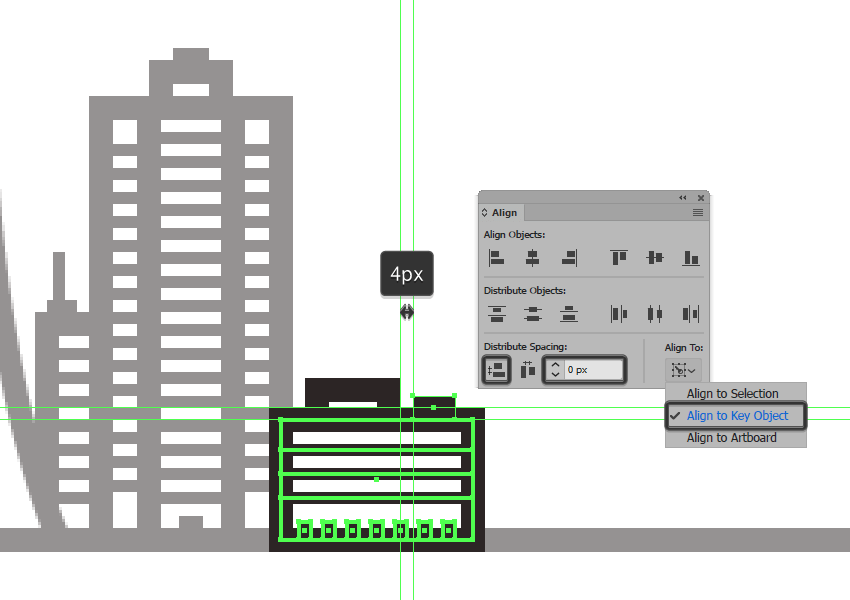
Task: Click Horizontal Align Left icon
Action: pyautogui.click(x=497, y=258)
